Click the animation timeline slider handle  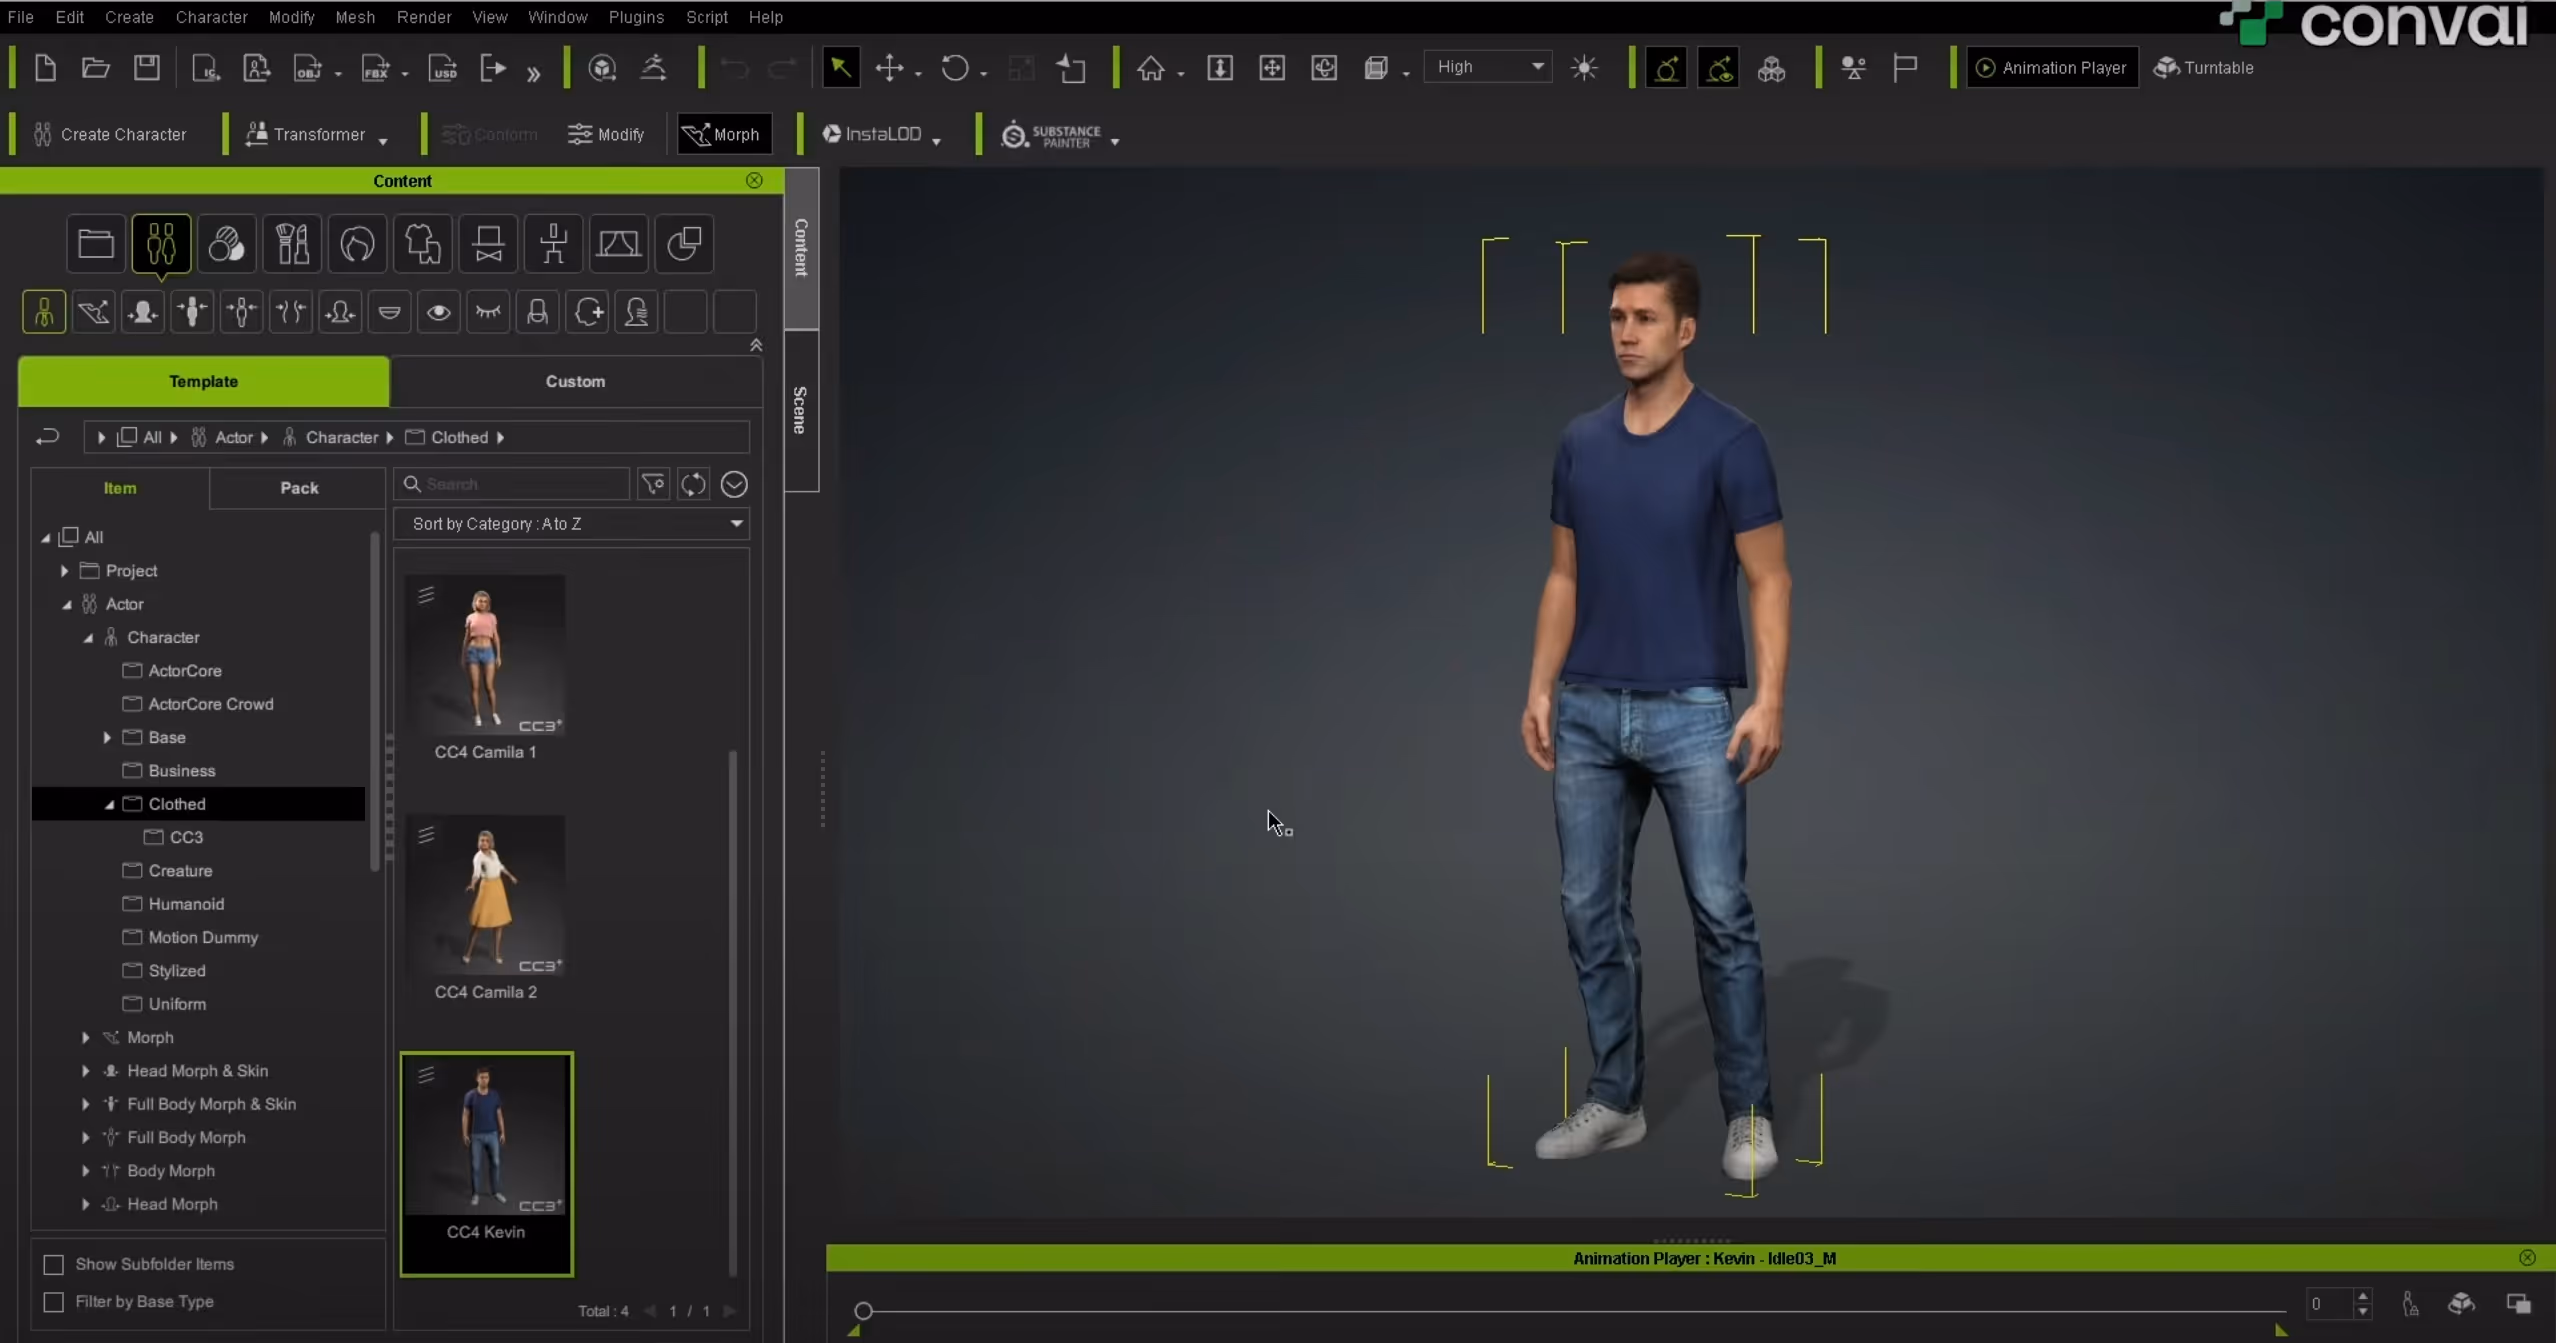coord(863,1310)
